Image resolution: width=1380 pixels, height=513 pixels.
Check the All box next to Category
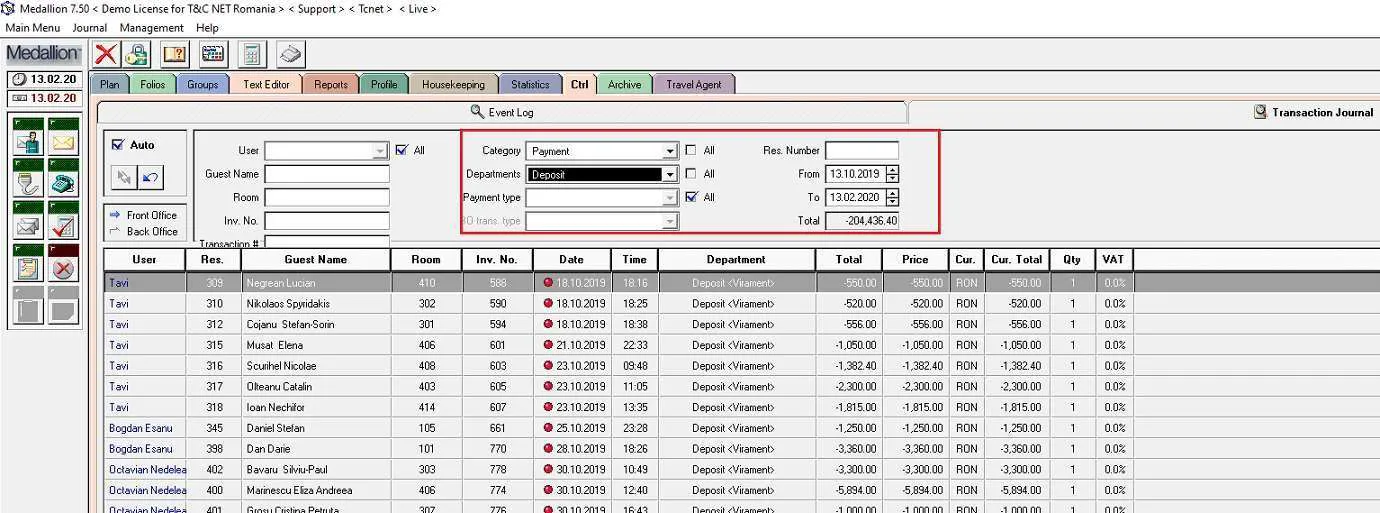[x=691, y=150]
